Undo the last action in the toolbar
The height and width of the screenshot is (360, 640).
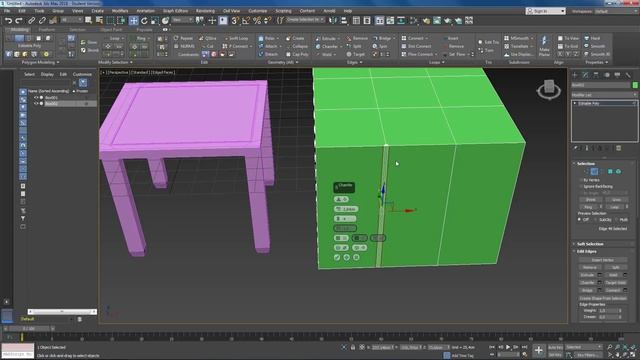click(x=8, y=20)
